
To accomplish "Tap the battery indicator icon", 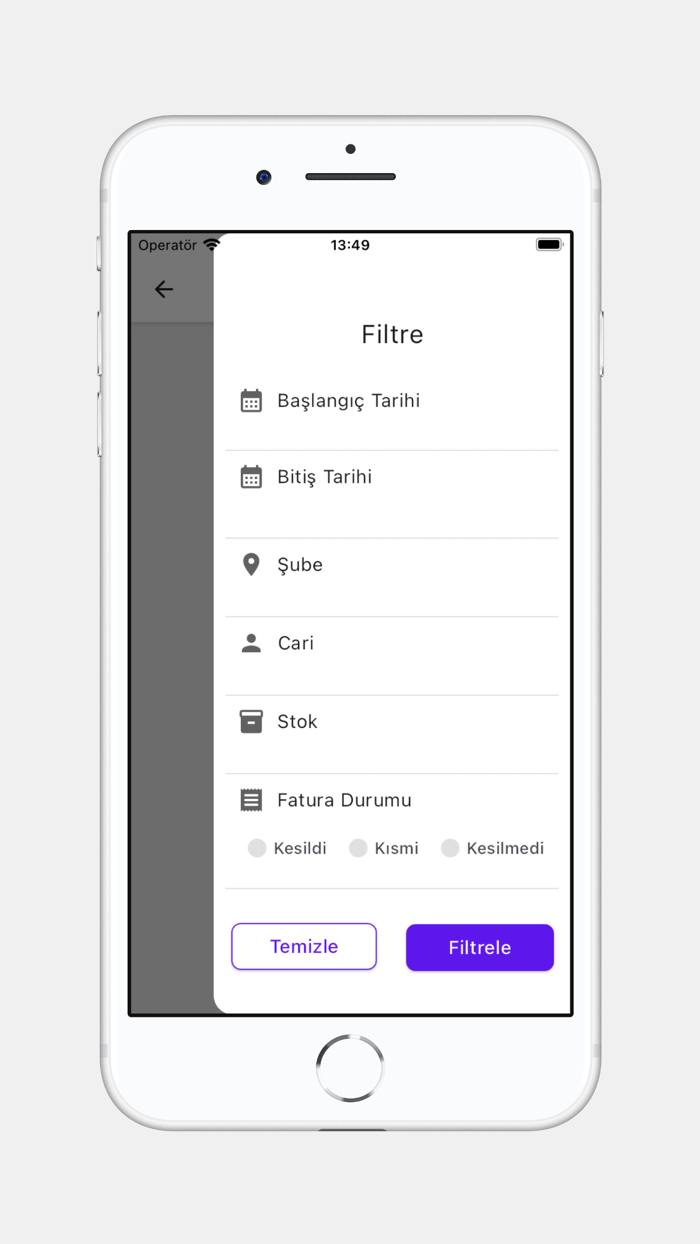I will (549, 245).
